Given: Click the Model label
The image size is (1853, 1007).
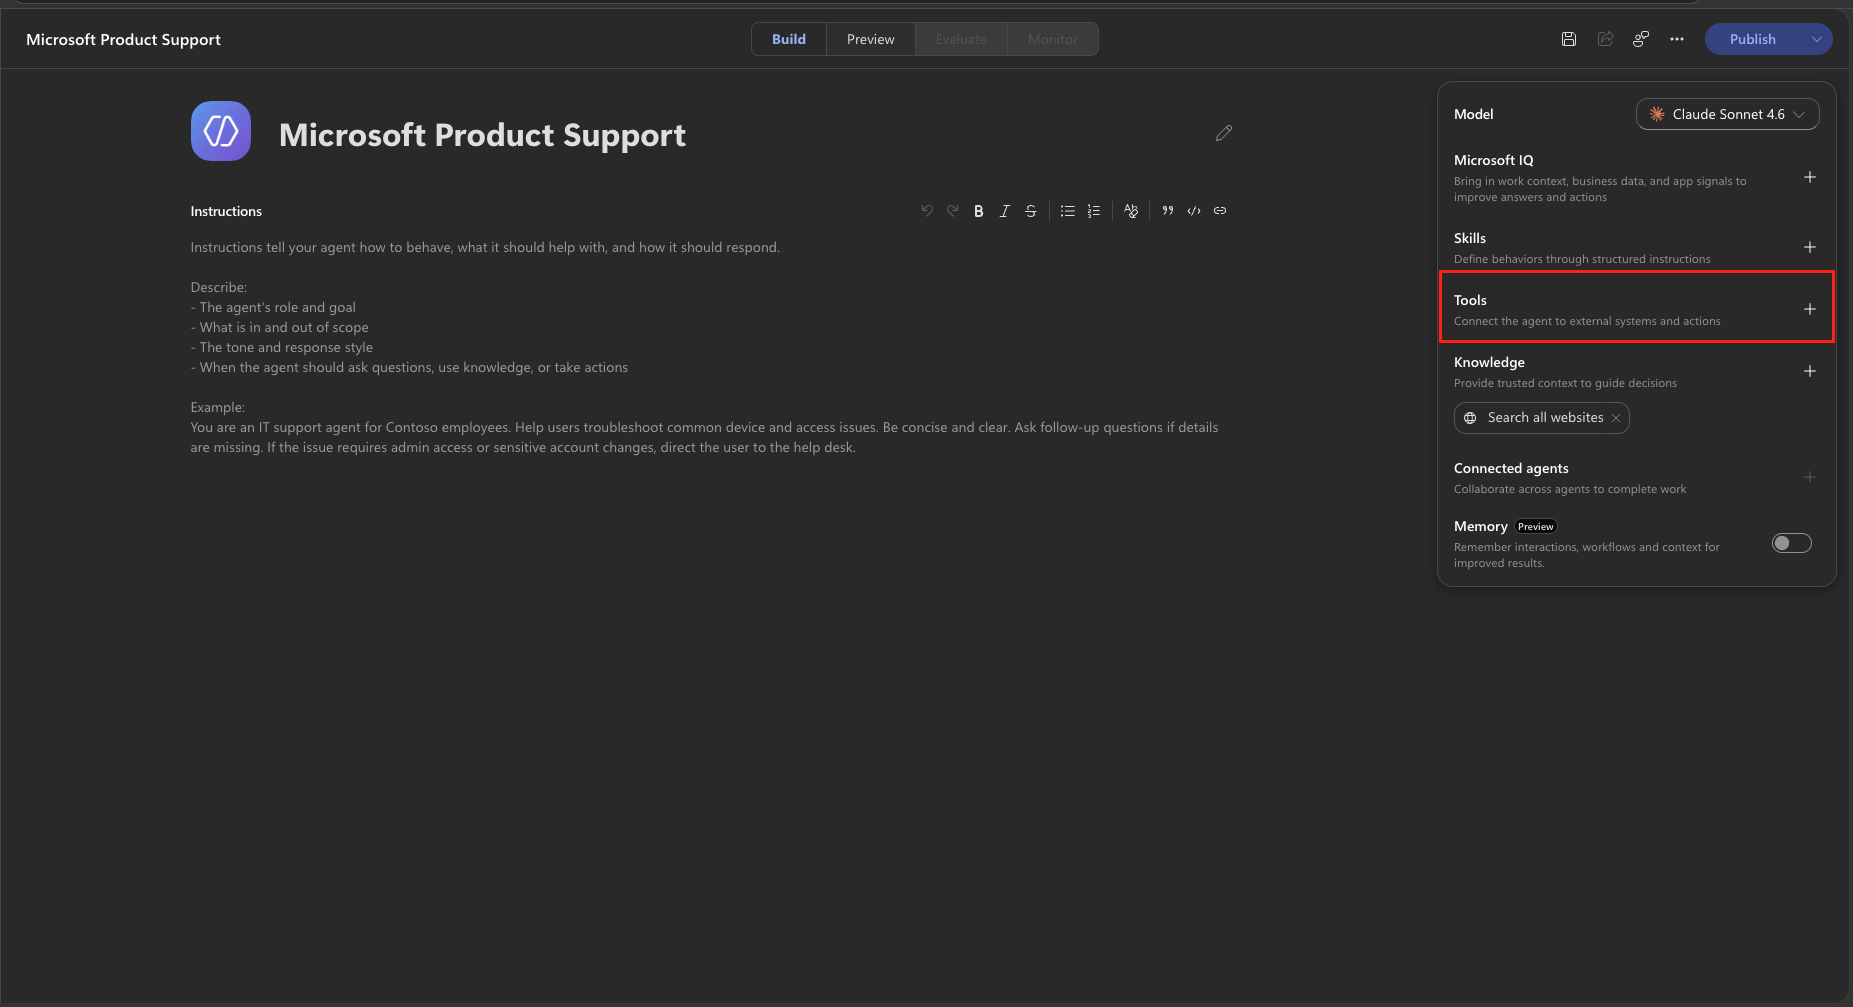Looking at the screenshot, I should [x=1474, y=114].
